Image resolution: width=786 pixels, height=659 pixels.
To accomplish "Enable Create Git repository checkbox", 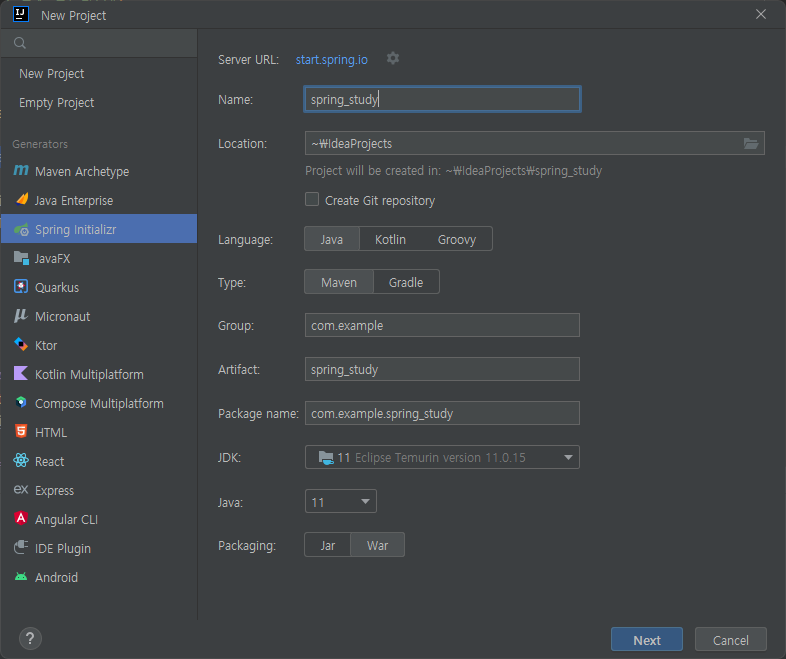I will click(x=312, y=199).
